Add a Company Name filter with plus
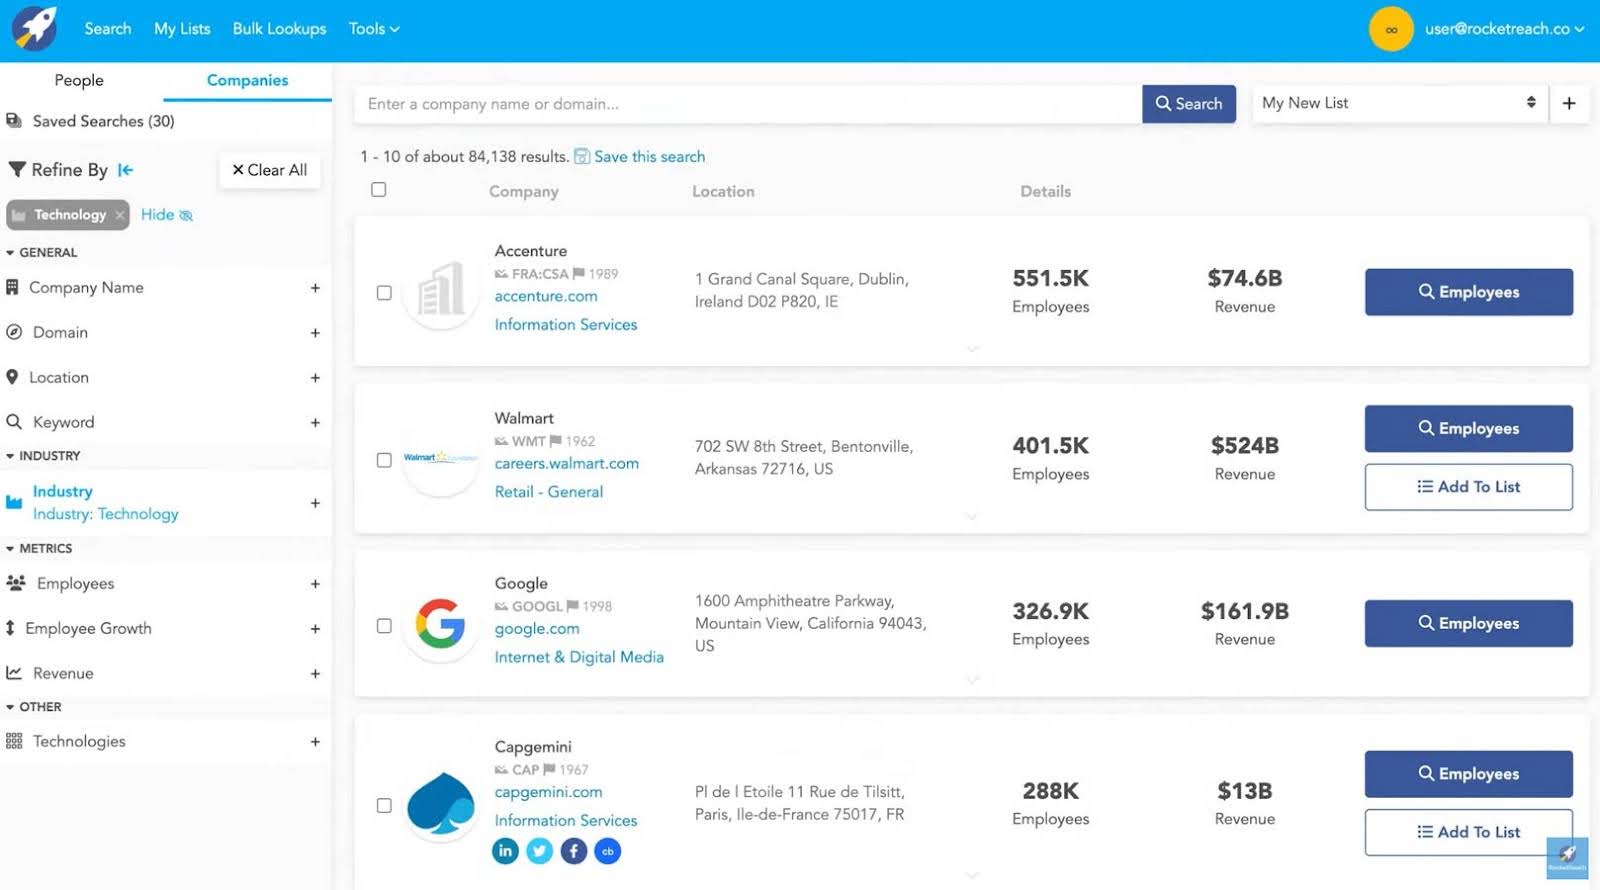The height and width of the screenshot is (890, 1600). tap(315, 288)
